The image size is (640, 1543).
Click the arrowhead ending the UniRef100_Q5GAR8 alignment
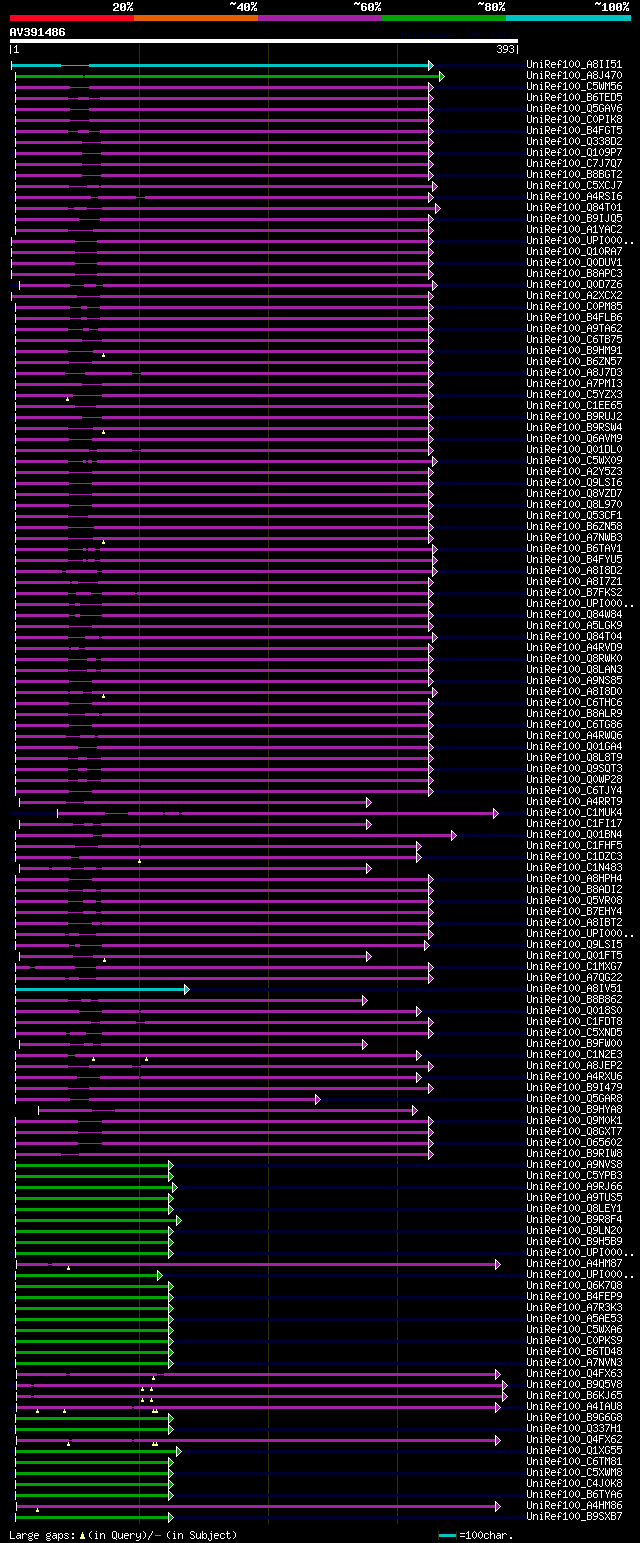(317, 1099)
